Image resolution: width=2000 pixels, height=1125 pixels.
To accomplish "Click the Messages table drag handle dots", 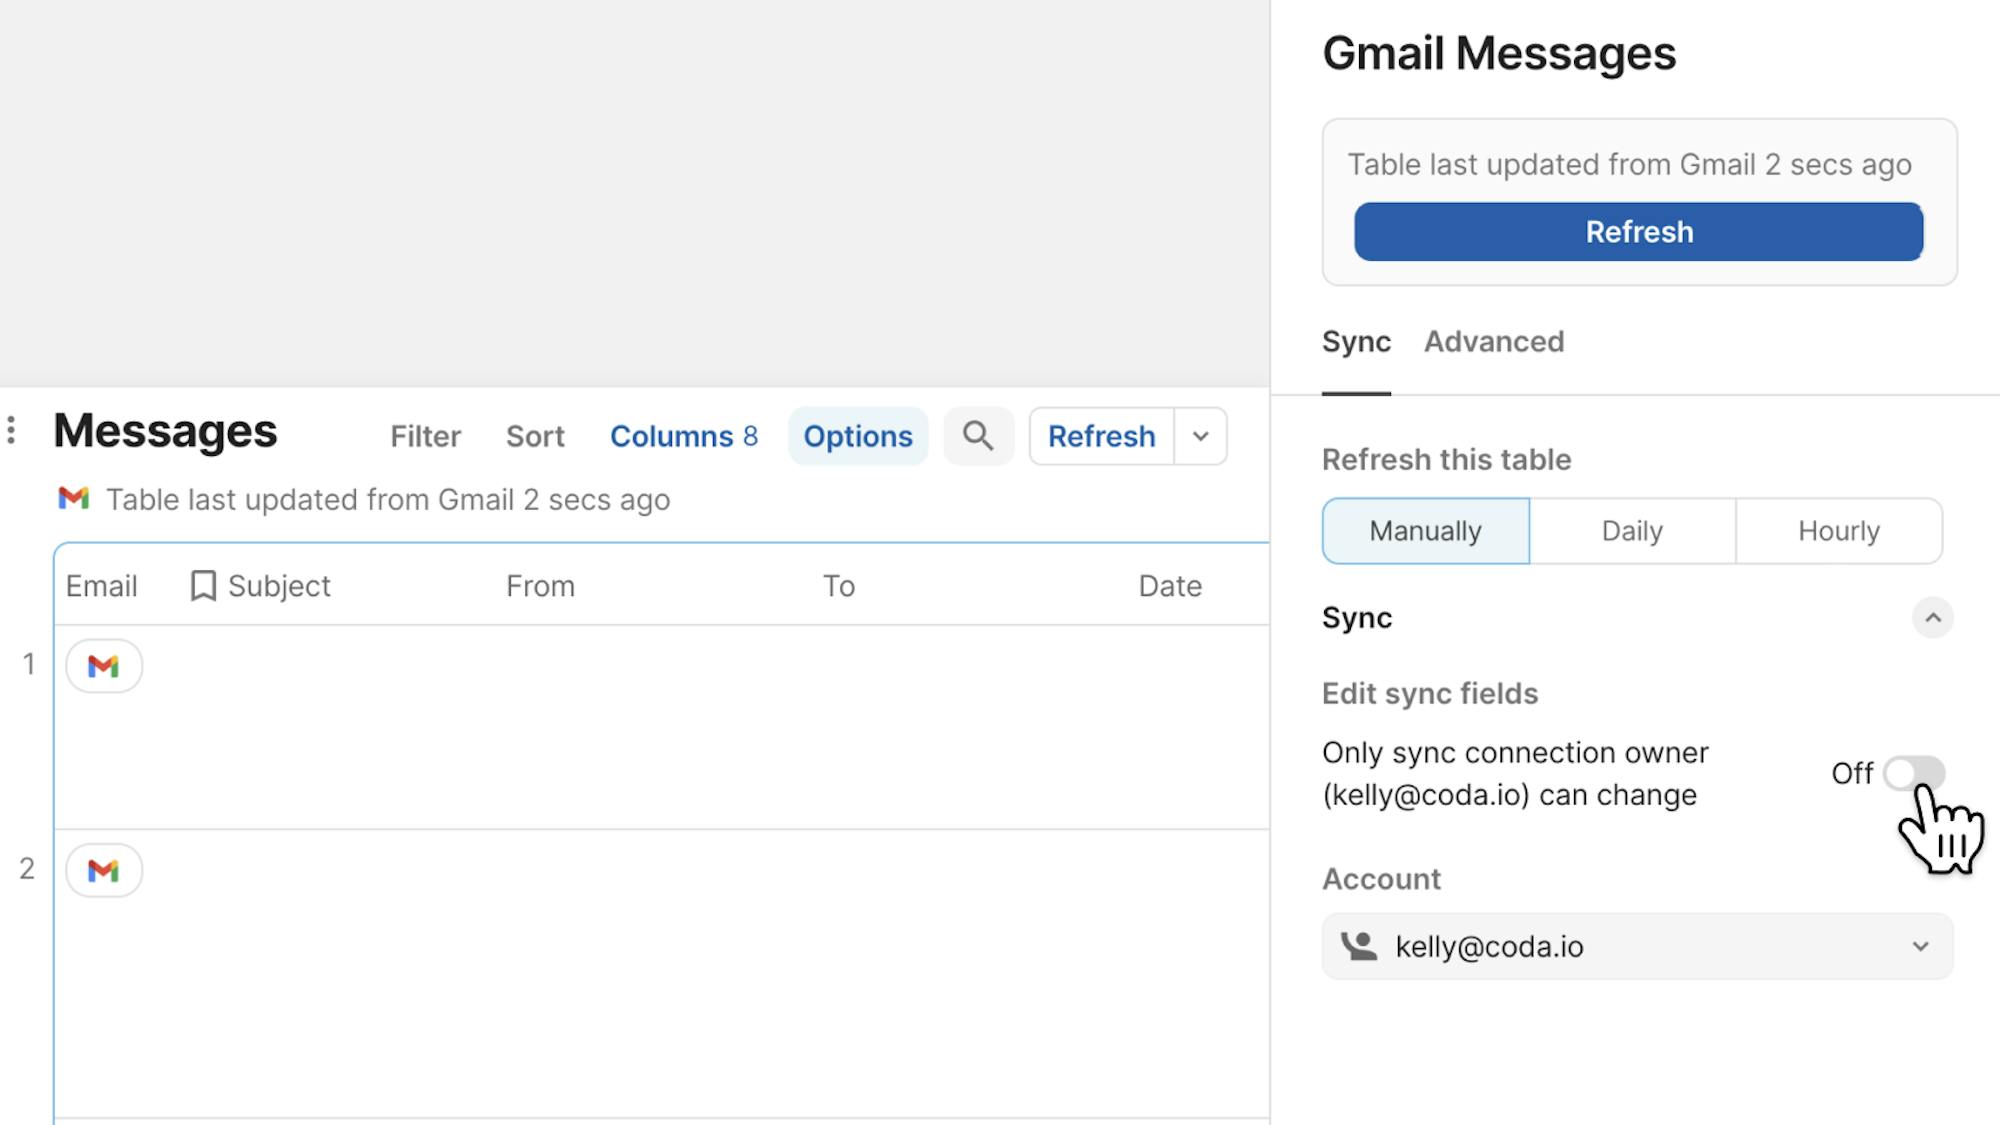I will click(11, 431).
